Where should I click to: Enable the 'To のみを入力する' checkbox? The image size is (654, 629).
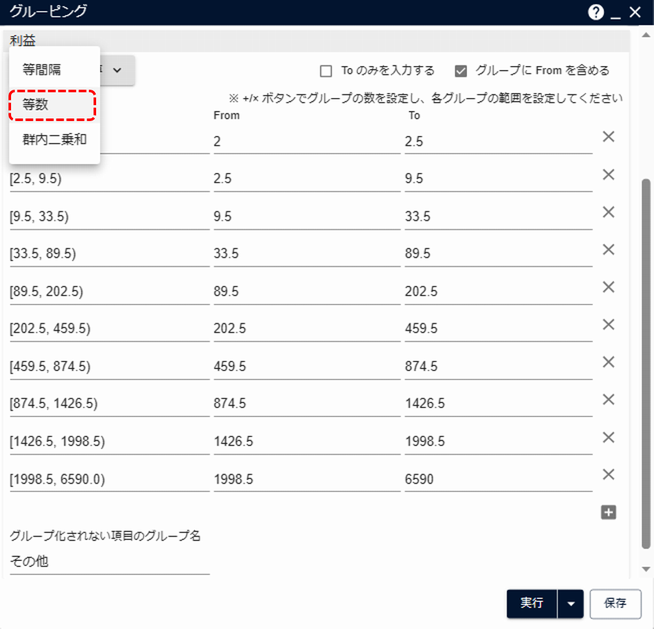[x=326, y=71]
